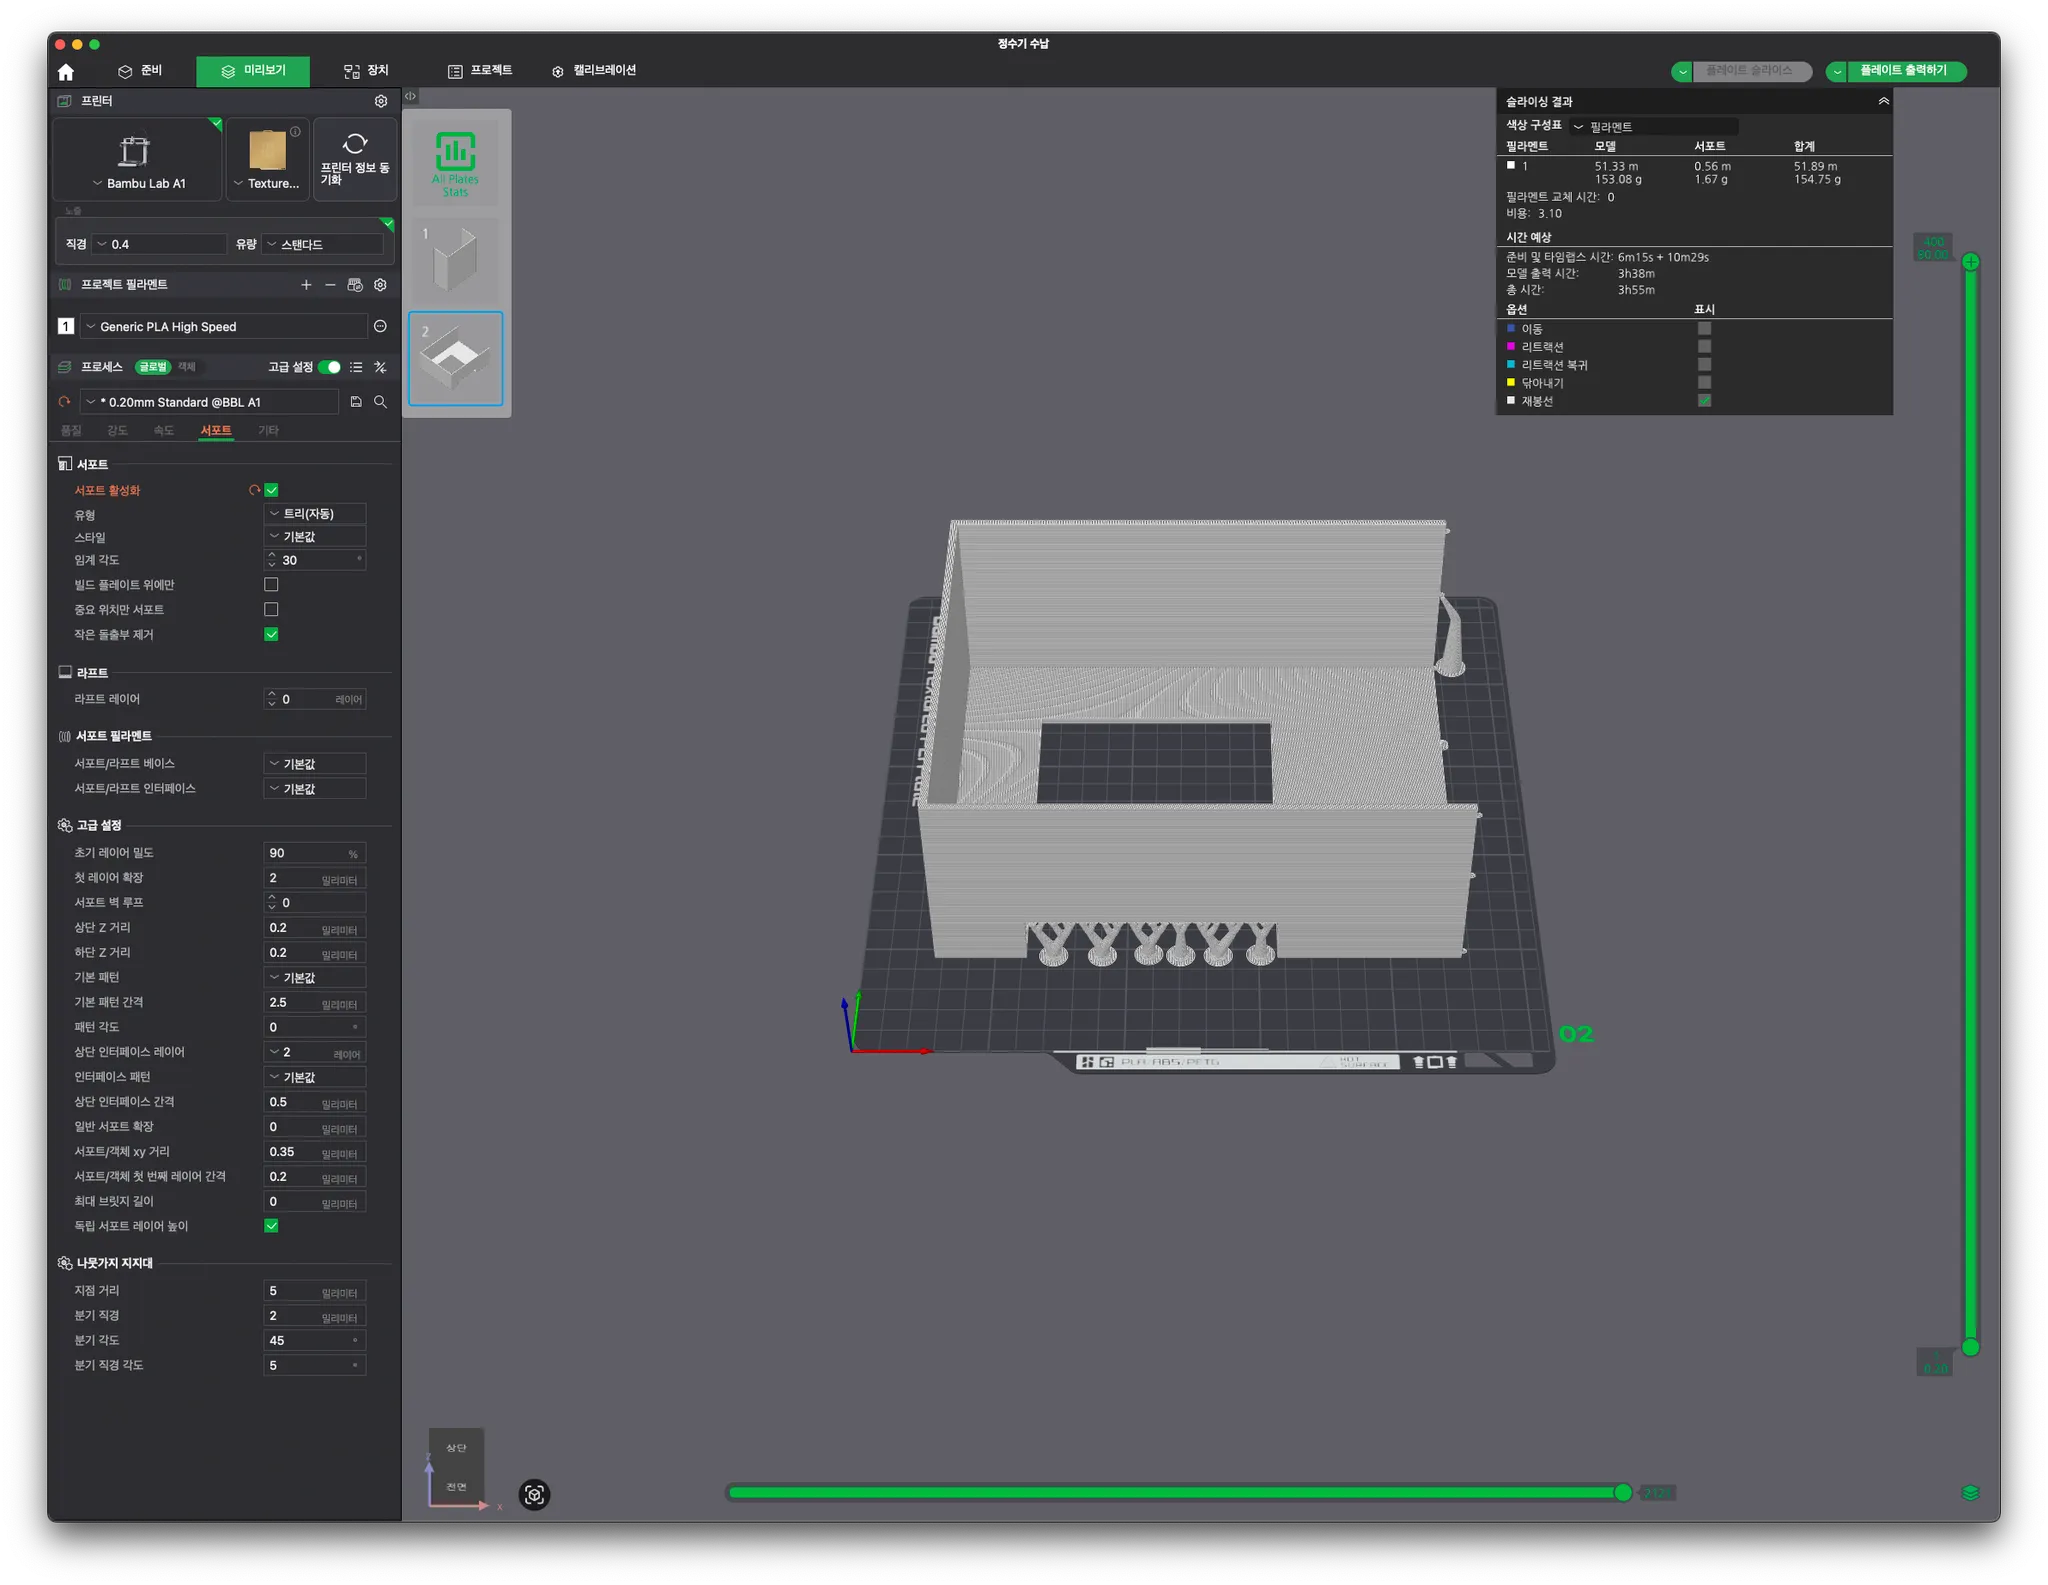Search process settings with the magnifier icon
This screenshot has width=2048, height=1585.
(x=380, y=402)
